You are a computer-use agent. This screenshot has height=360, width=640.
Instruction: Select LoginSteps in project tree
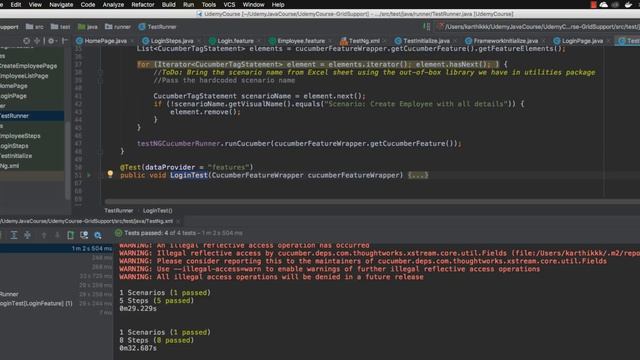pos(14,146)
